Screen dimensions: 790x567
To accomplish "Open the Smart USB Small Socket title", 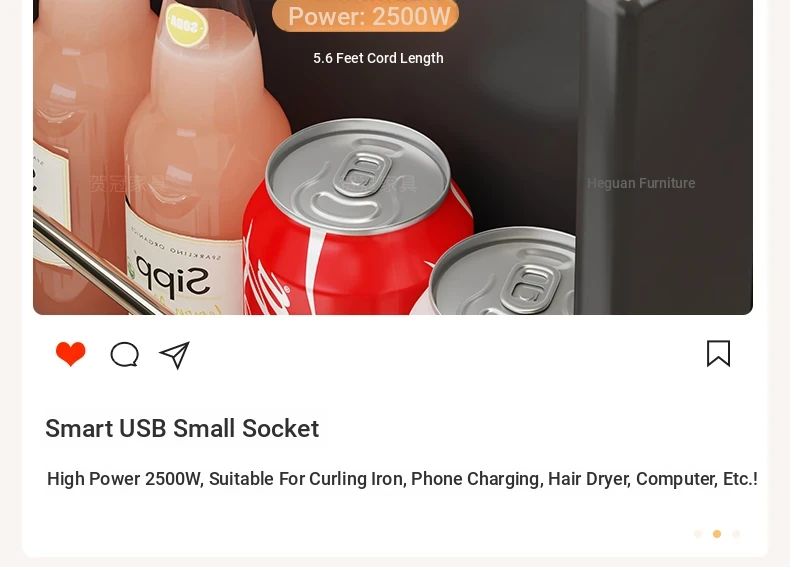I will [182, 428].
